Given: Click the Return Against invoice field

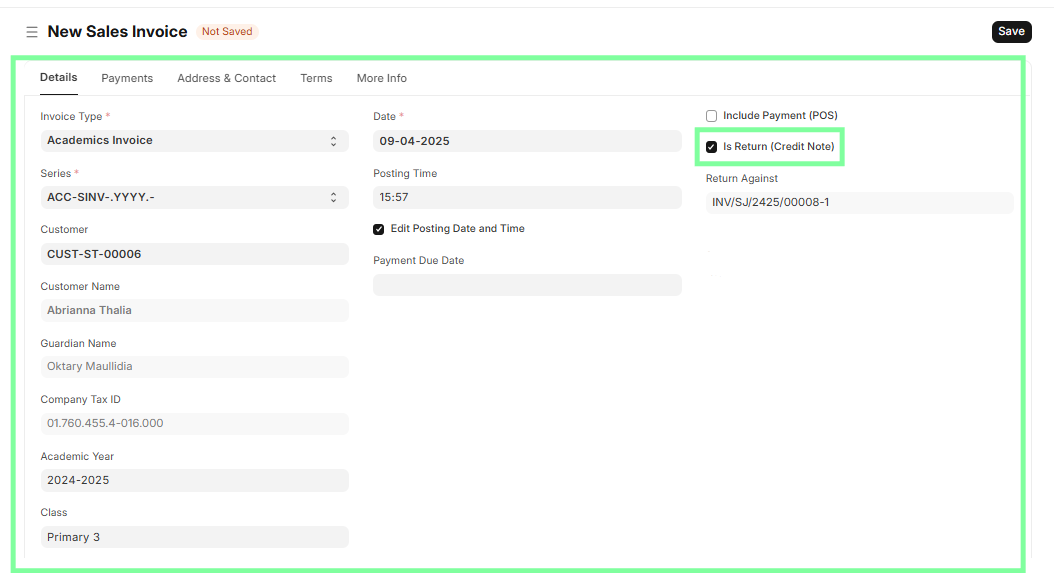Looking at the screenshot, I should 859,203.
